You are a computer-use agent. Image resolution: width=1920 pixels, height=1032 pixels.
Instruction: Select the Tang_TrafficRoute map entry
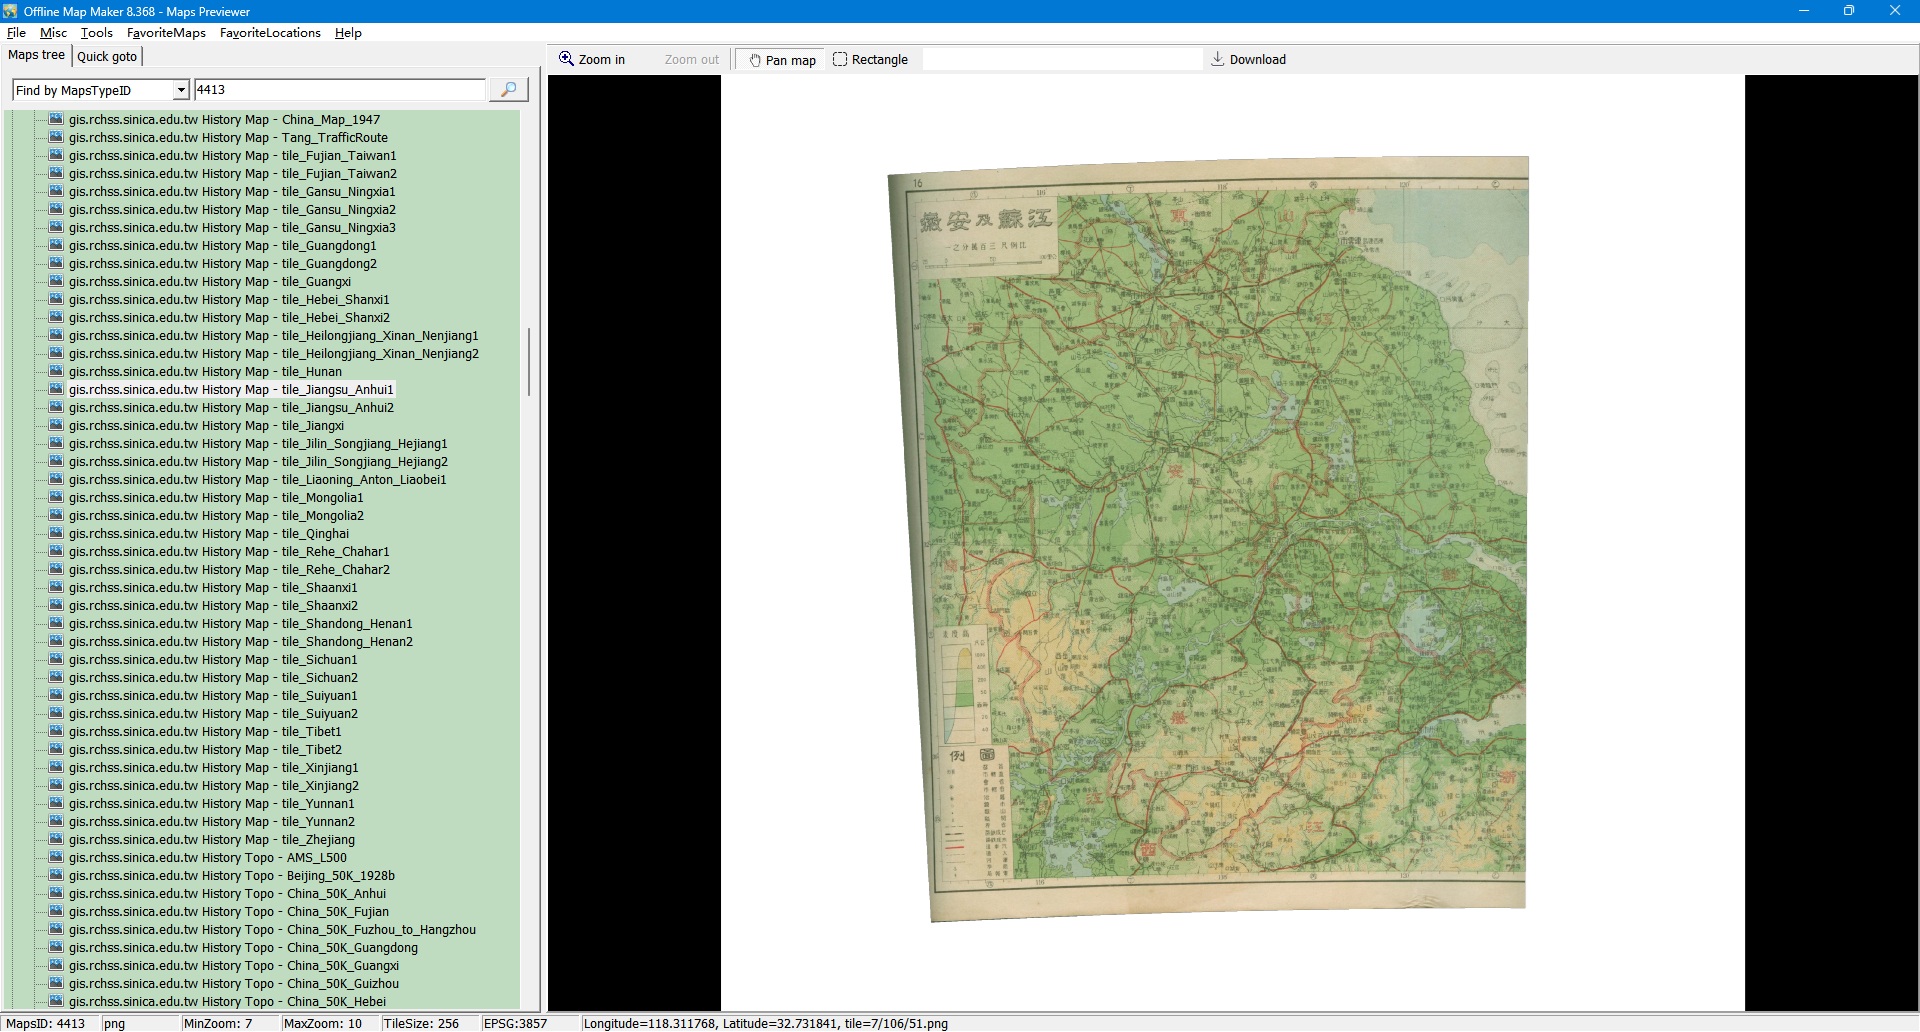pyautogui.click(x=228, y=138)
